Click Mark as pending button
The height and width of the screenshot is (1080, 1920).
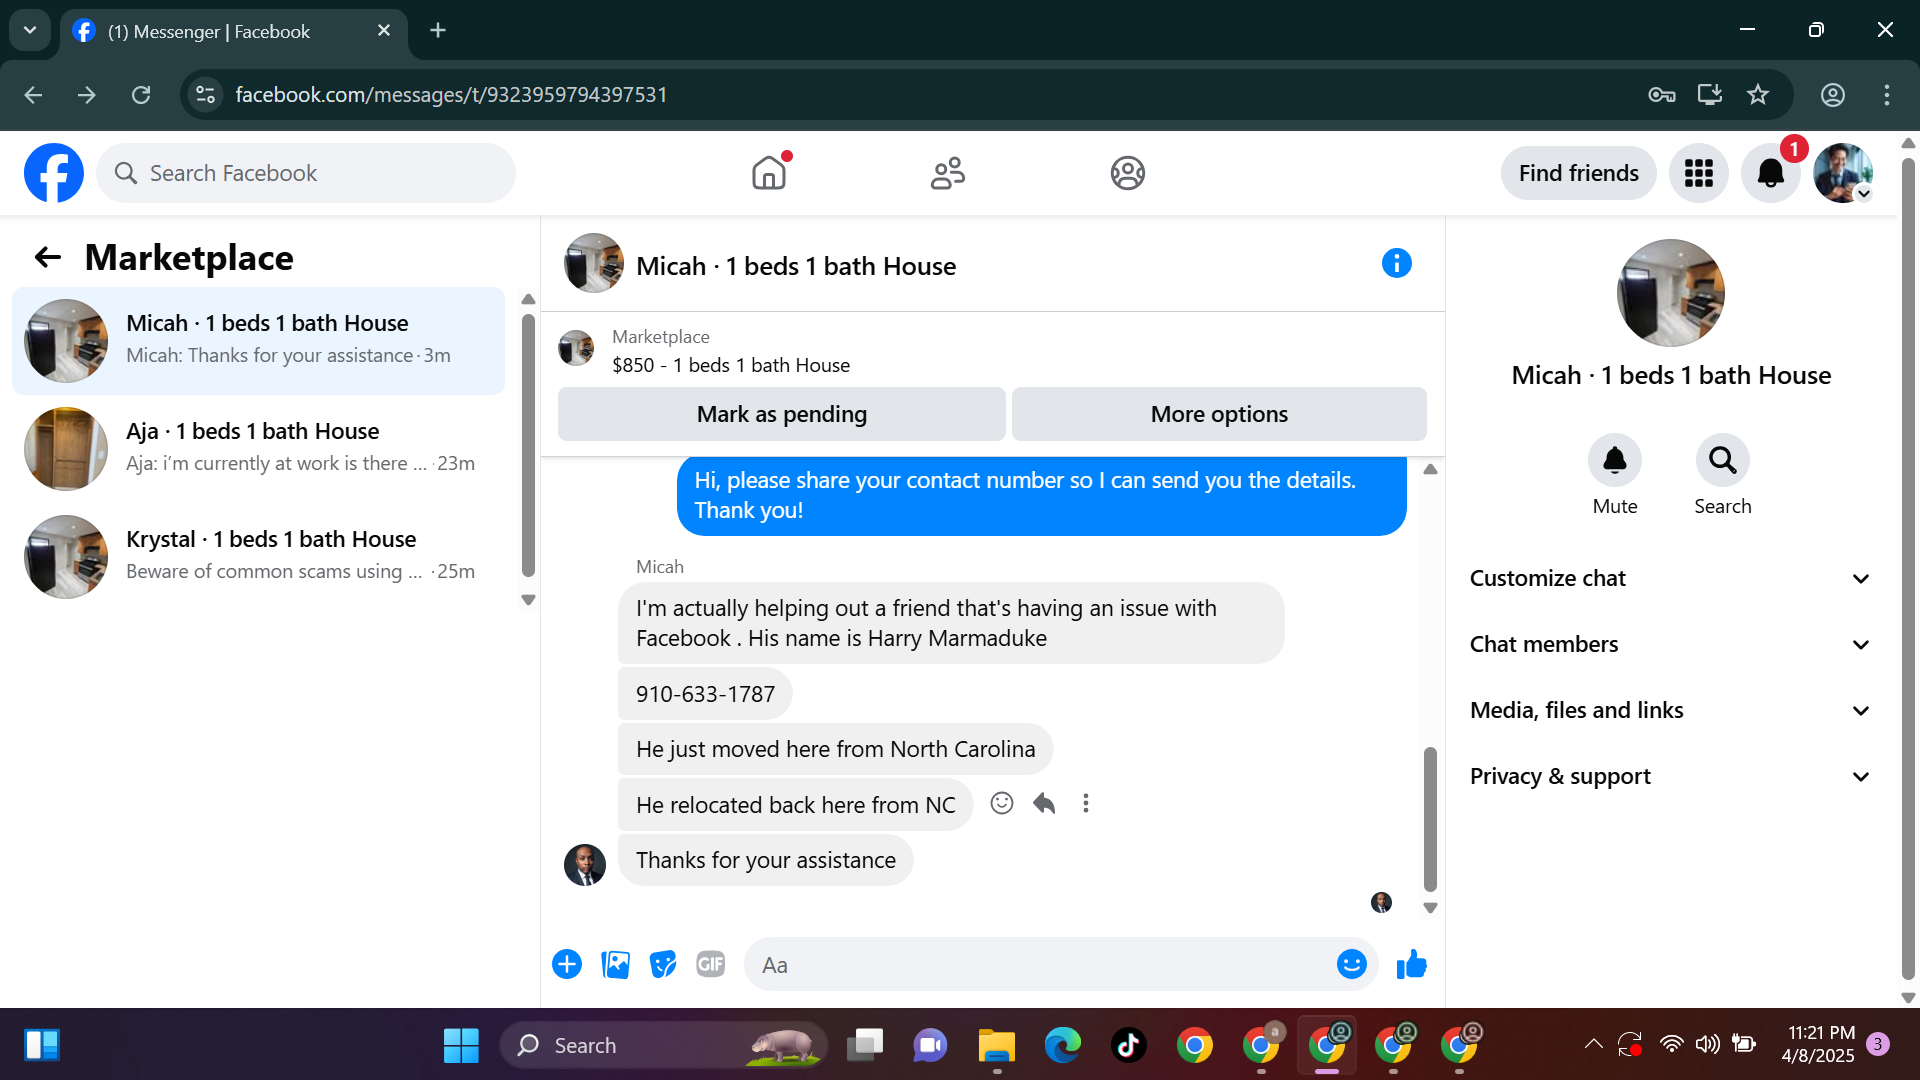click(x=781, y=414)
